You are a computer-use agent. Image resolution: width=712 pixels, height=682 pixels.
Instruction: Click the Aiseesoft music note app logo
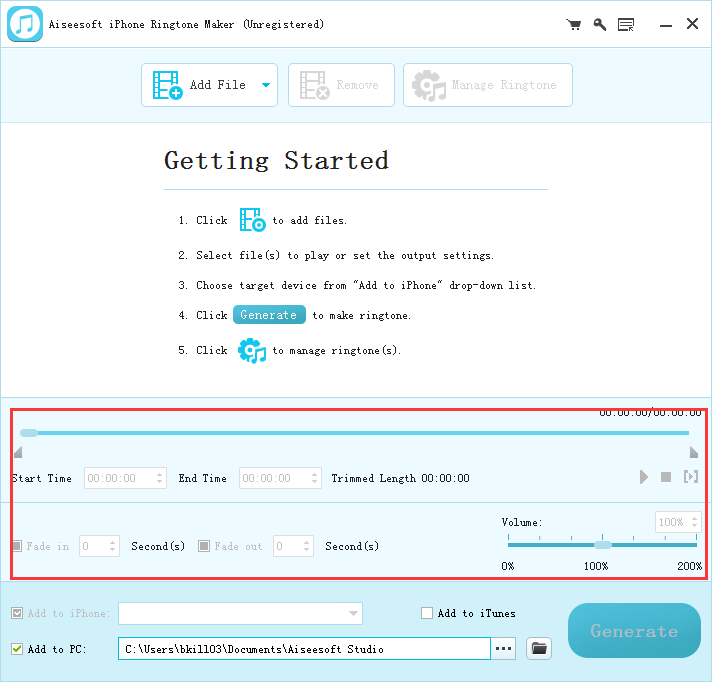(25, 24)
